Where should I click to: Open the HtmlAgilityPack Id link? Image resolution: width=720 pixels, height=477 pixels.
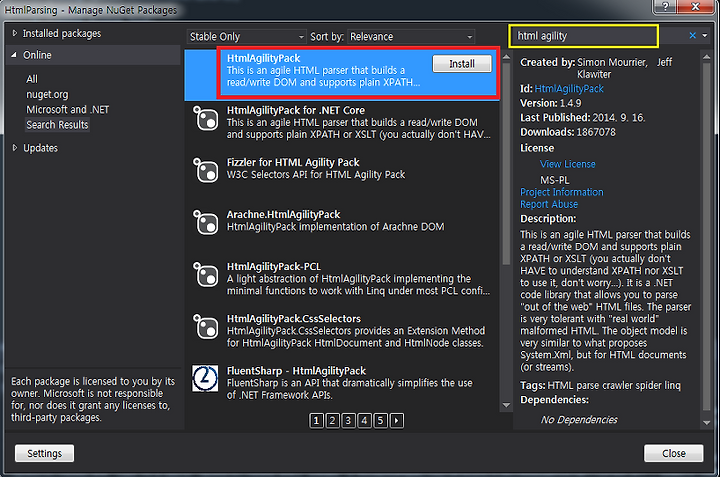(x=569, y=89)
